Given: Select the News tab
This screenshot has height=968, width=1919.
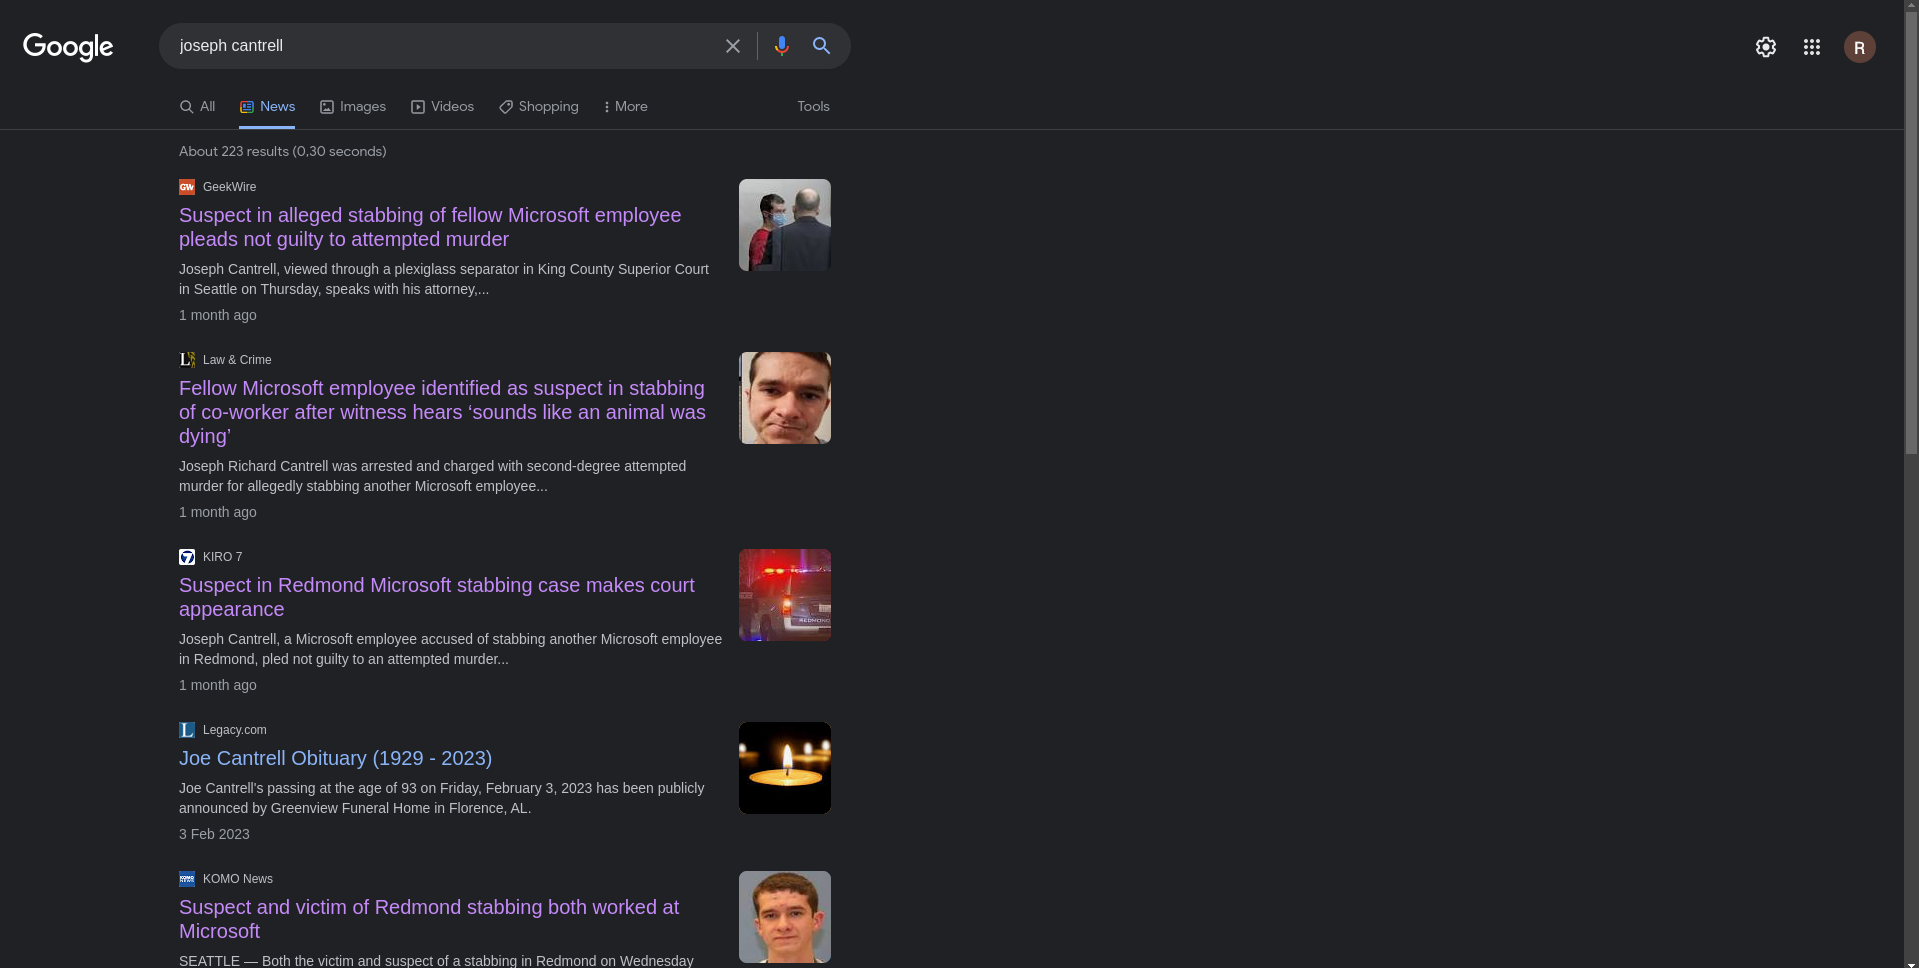Looking at the screenshot, I should 267,107.
